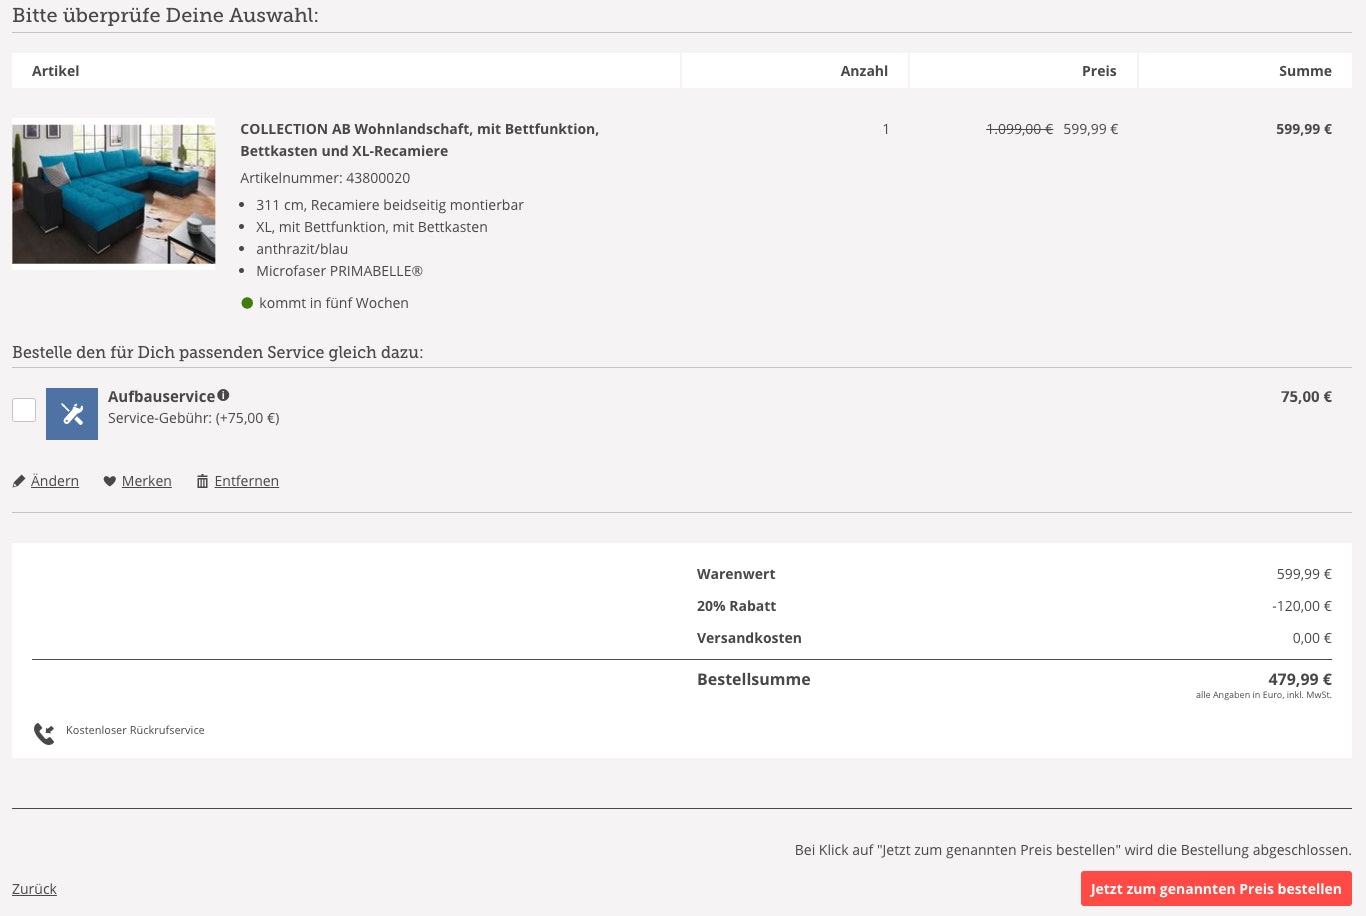Click the Summe column header
The width and height of the screenshot is (1366, 916).
[1305, 71]
